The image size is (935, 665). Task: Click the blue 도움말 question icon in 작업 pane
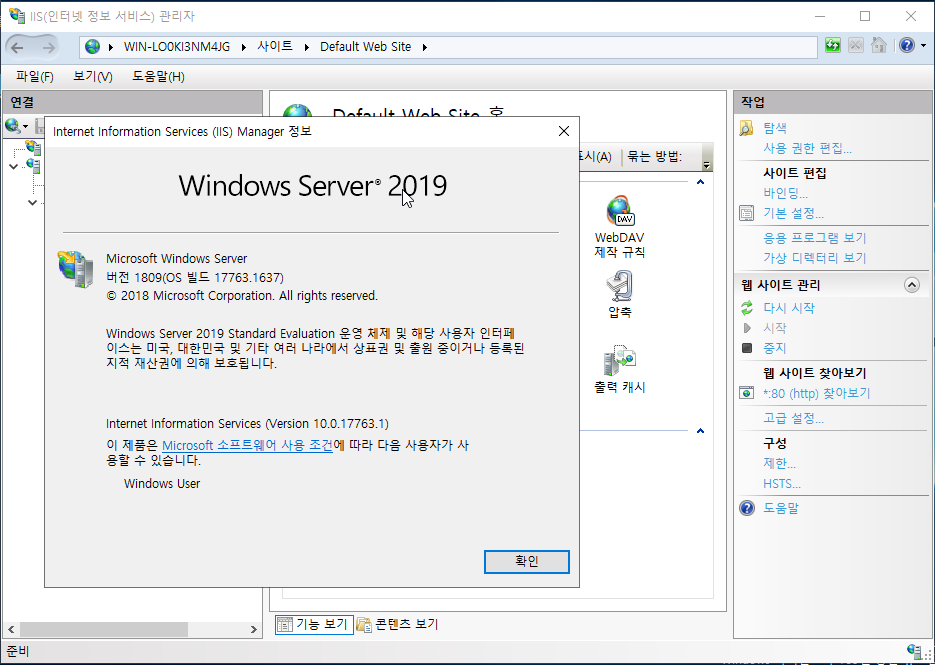point(747,508)
